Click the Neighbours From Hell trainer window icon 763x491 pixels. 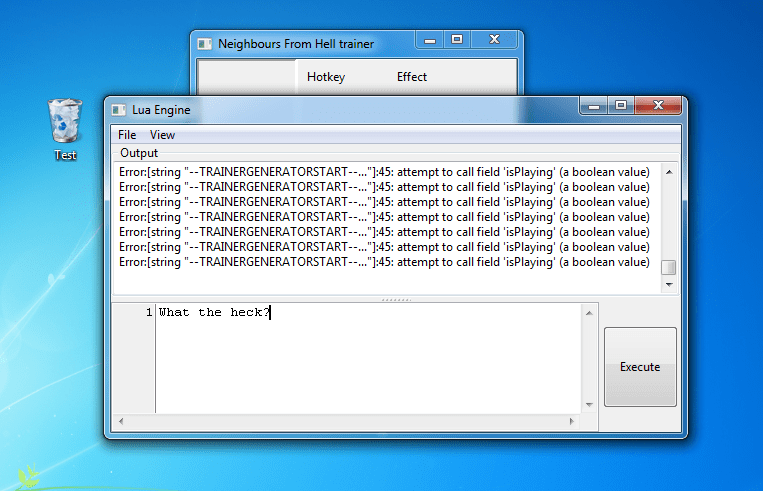204,44
